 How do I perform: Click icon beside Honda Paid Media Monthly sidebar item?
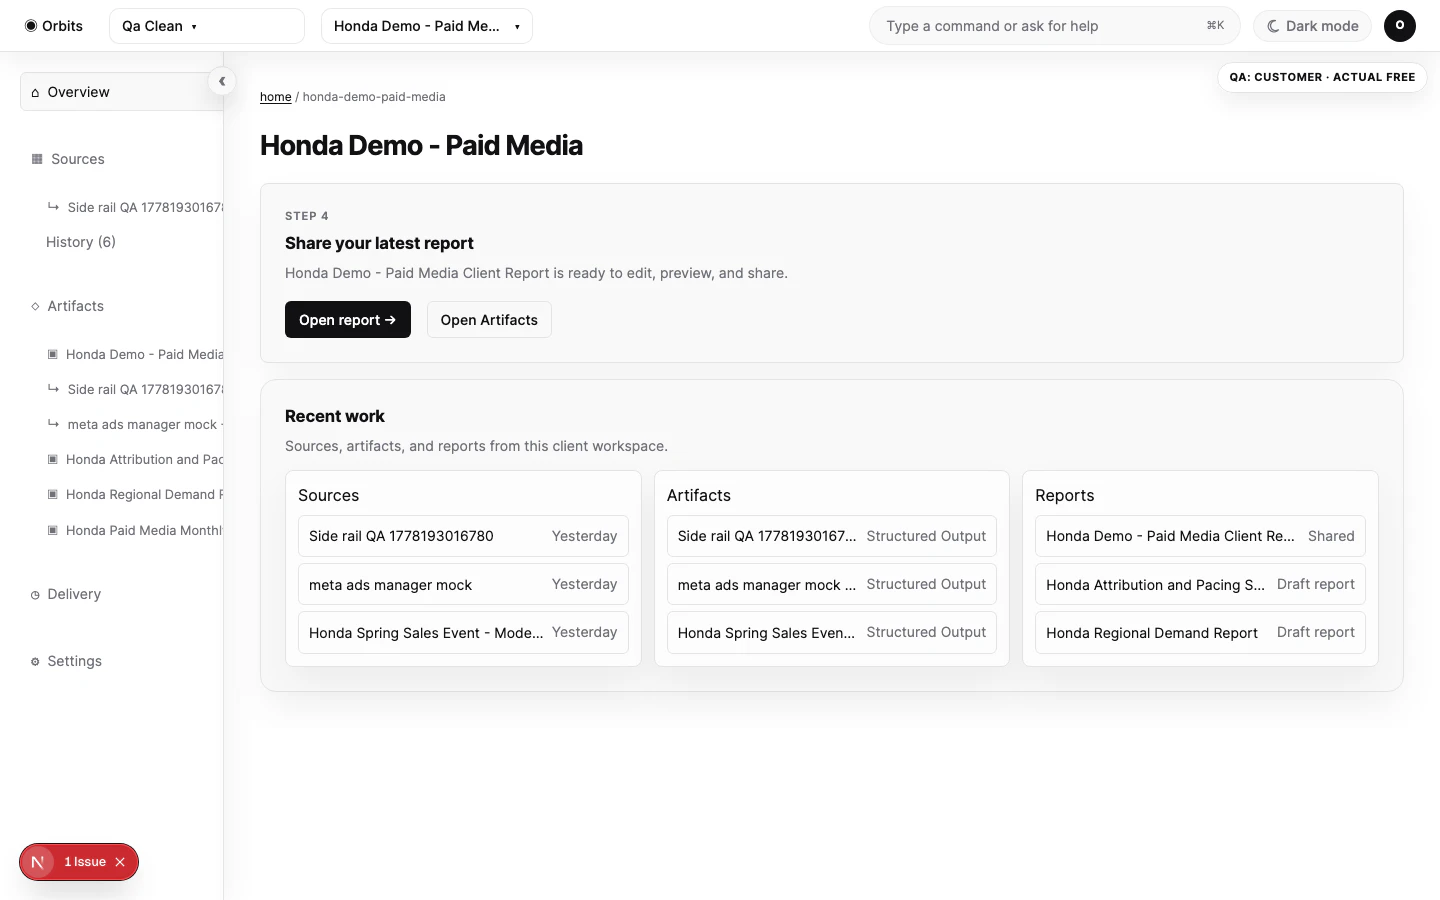53,530
